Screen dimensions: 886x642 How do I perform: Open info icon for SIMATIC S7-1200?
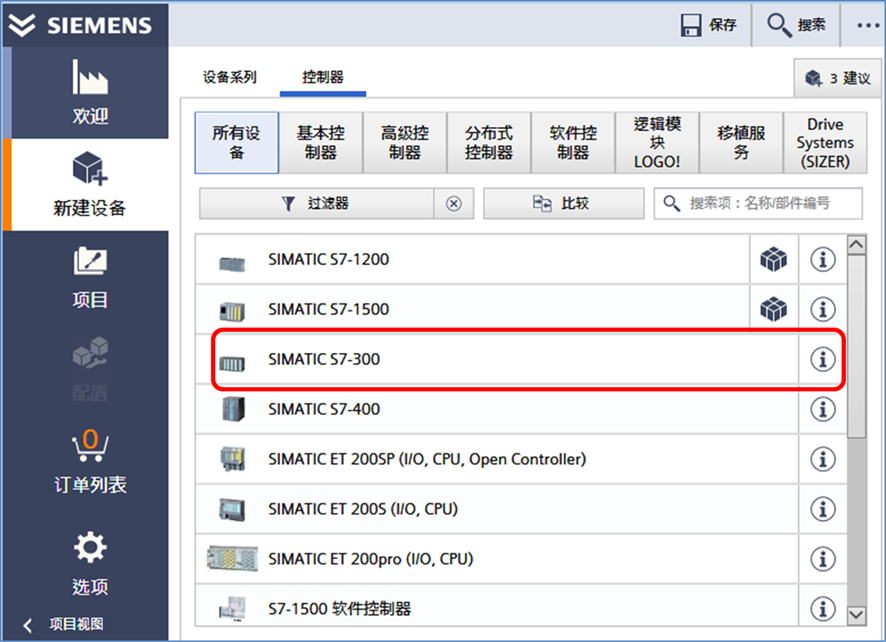(x=823, y=259)
